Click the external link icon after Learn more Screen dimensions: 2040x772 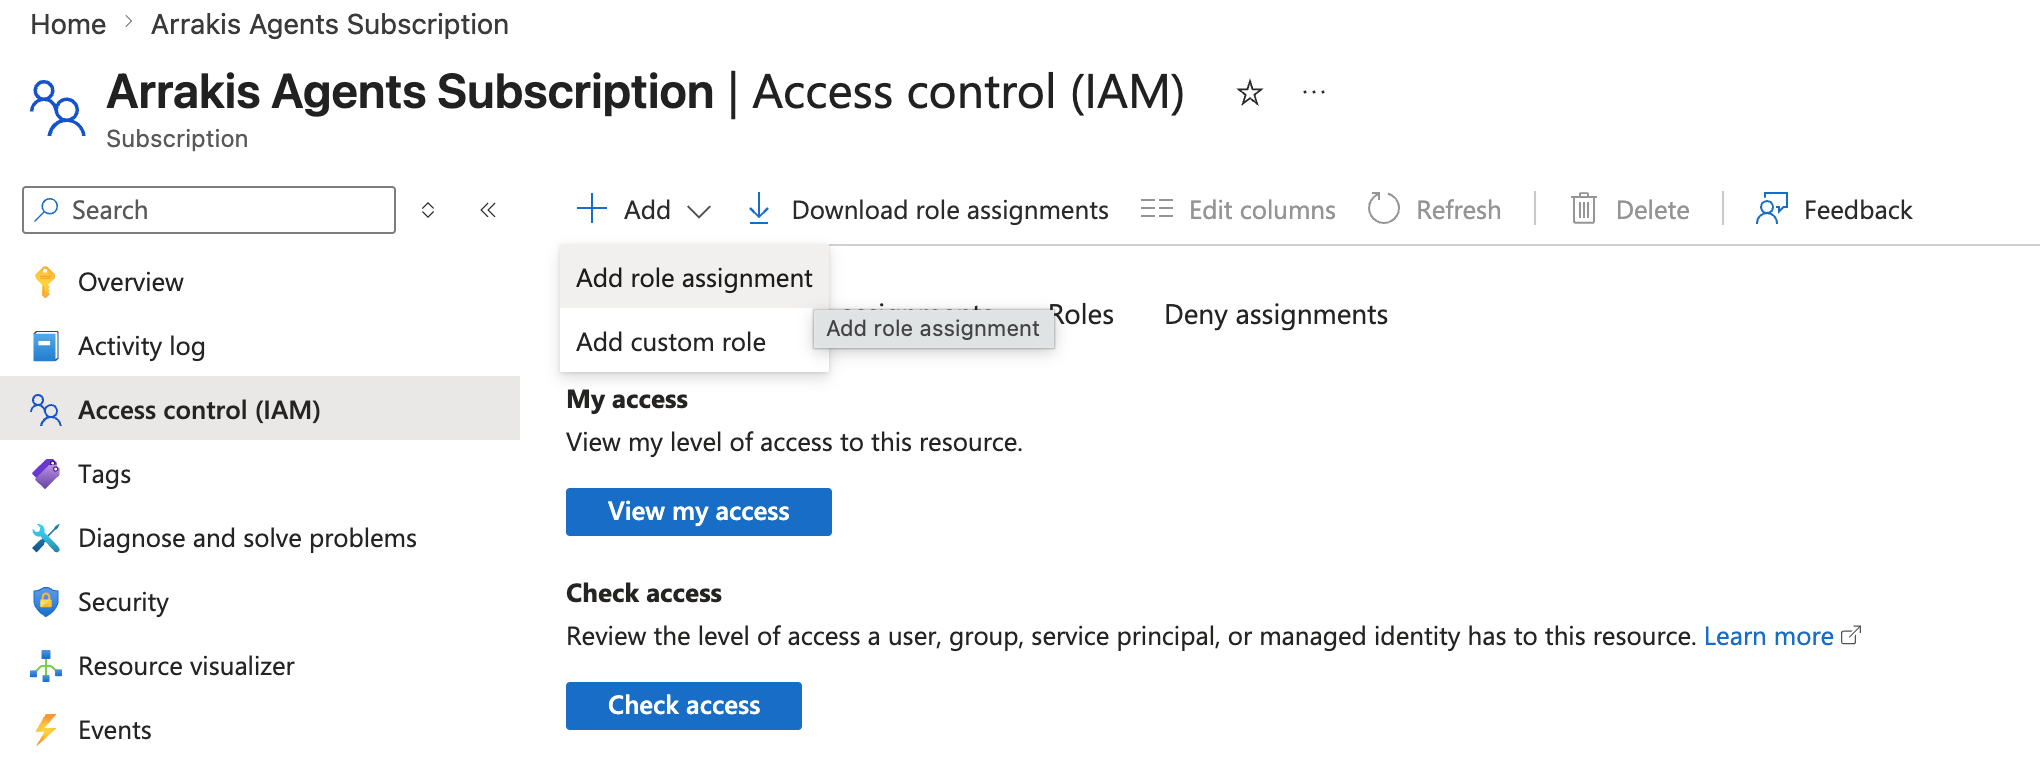click(x=1851, y=635)
